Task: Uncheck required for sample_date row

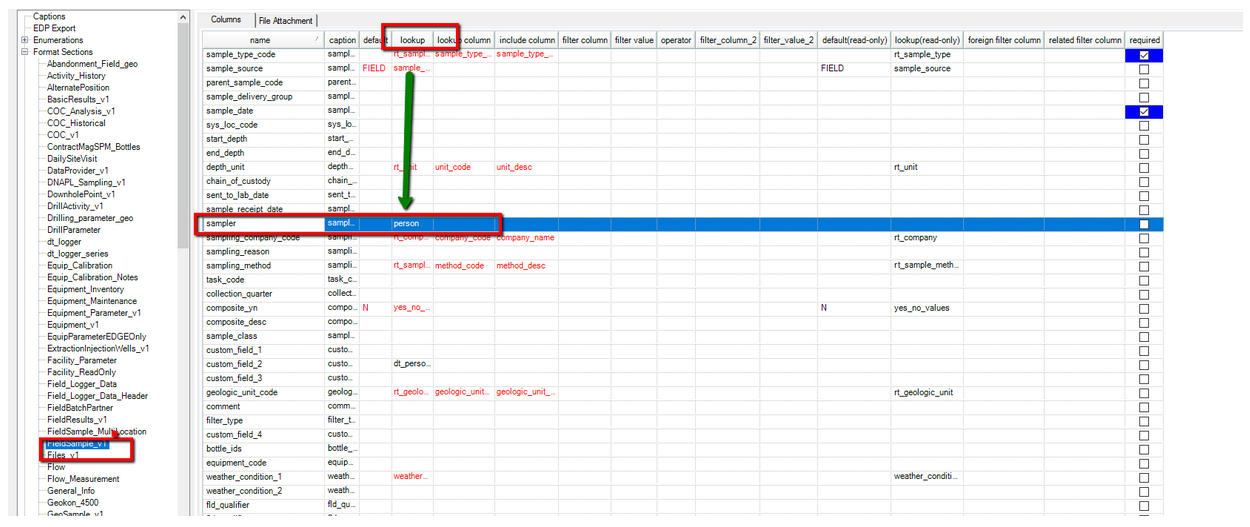Action: [x=1144, y=111]
